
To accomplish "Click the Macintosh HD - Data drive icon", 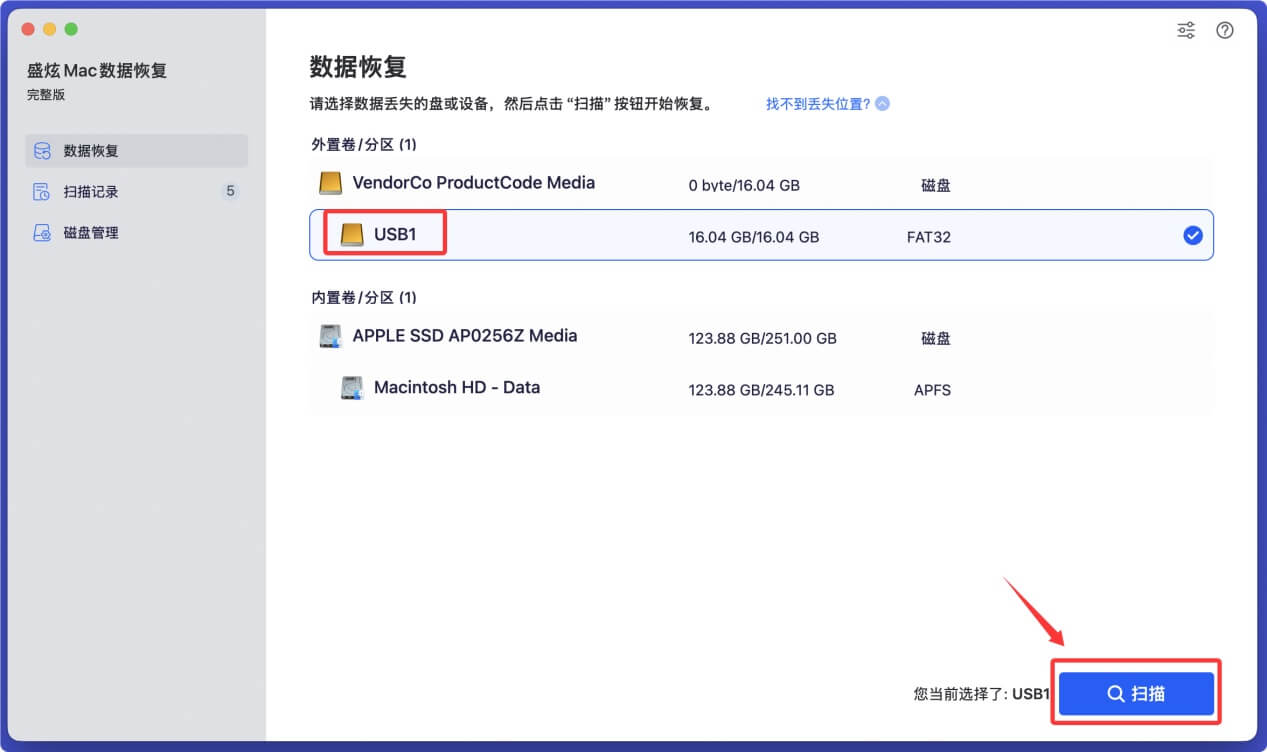I will pyautogui.click(x=353, y=389).
